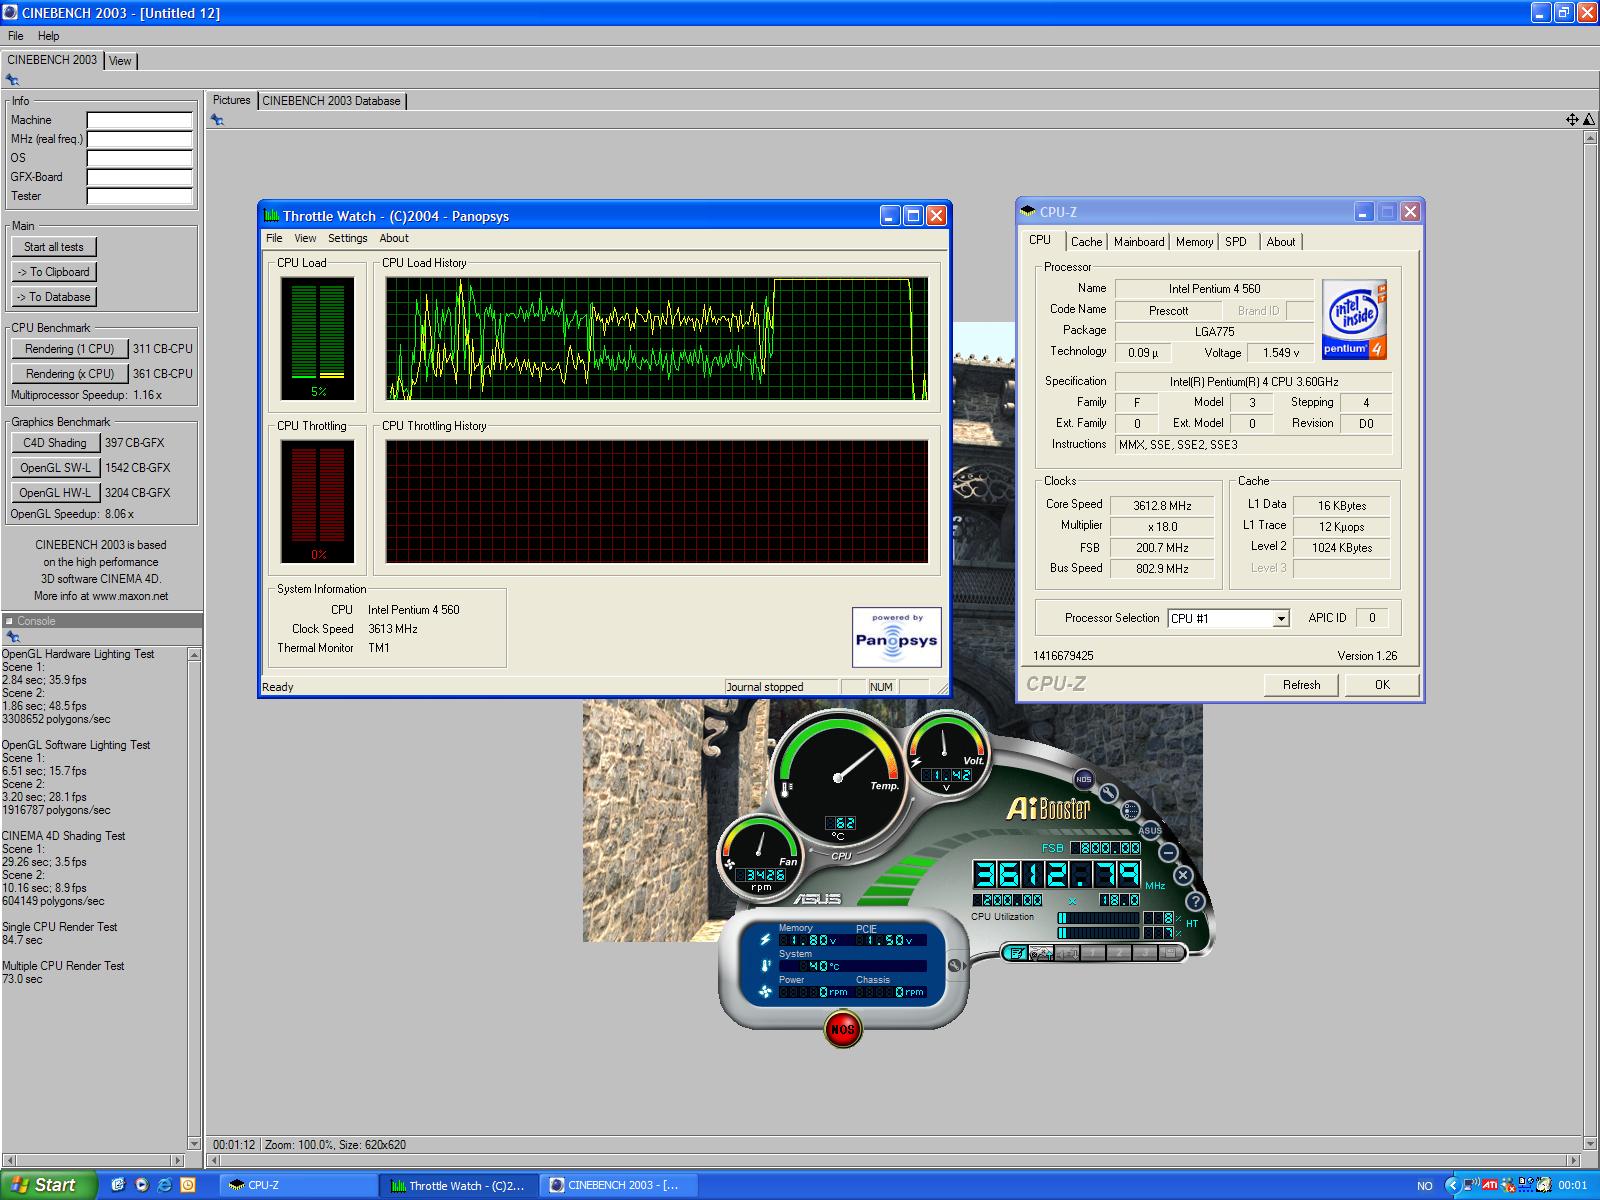Viewport: 1600px width, 1200px height.
Task: Click the pin icon in the Console header
Action: pos(12,637)
